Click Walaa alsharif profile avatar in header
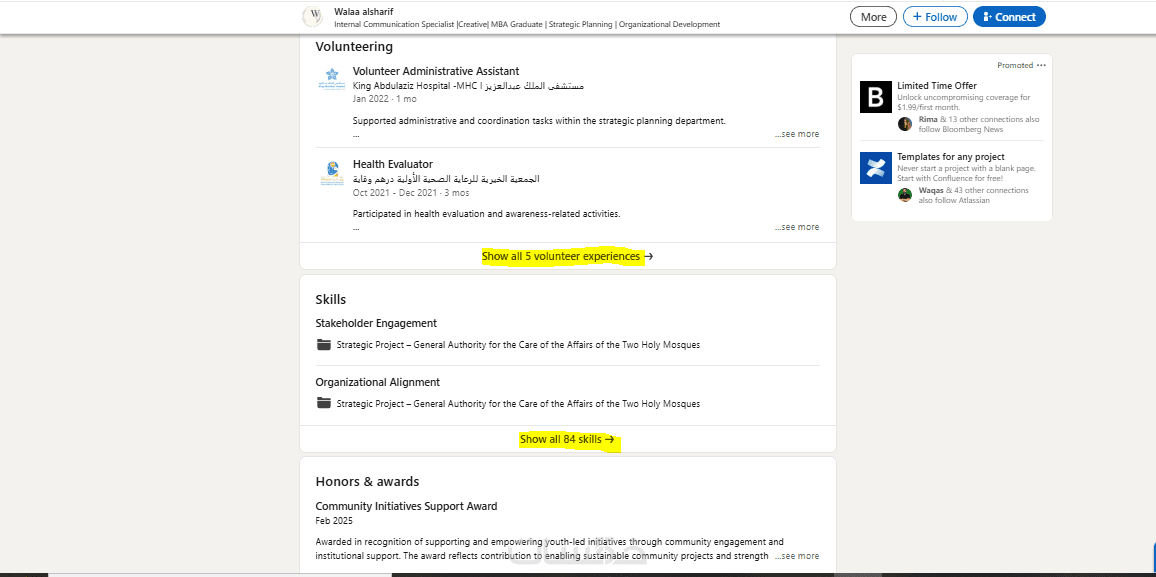 (312, 17)
